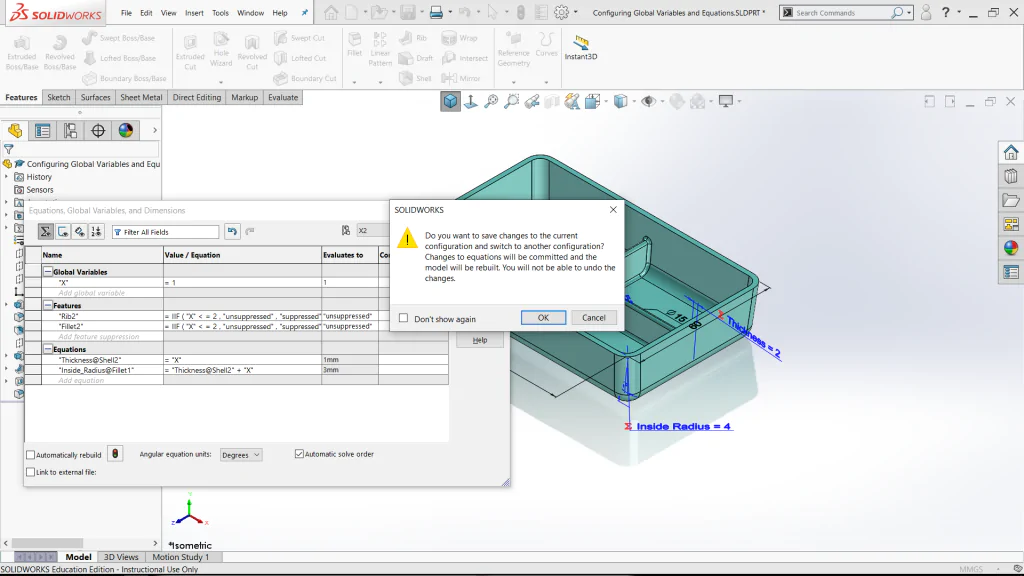Image resolution: width=1024 pixels, height=576 pixels.
Task: Open the File Explorer task pane icon
Action: (x=1011, y=200)
